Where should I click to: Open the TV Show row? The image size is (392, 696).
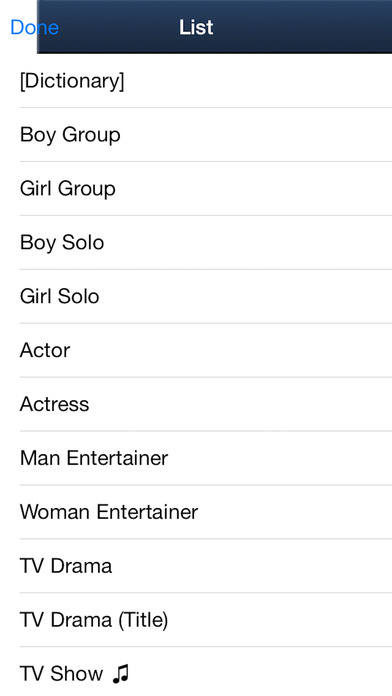pos(196,672)
